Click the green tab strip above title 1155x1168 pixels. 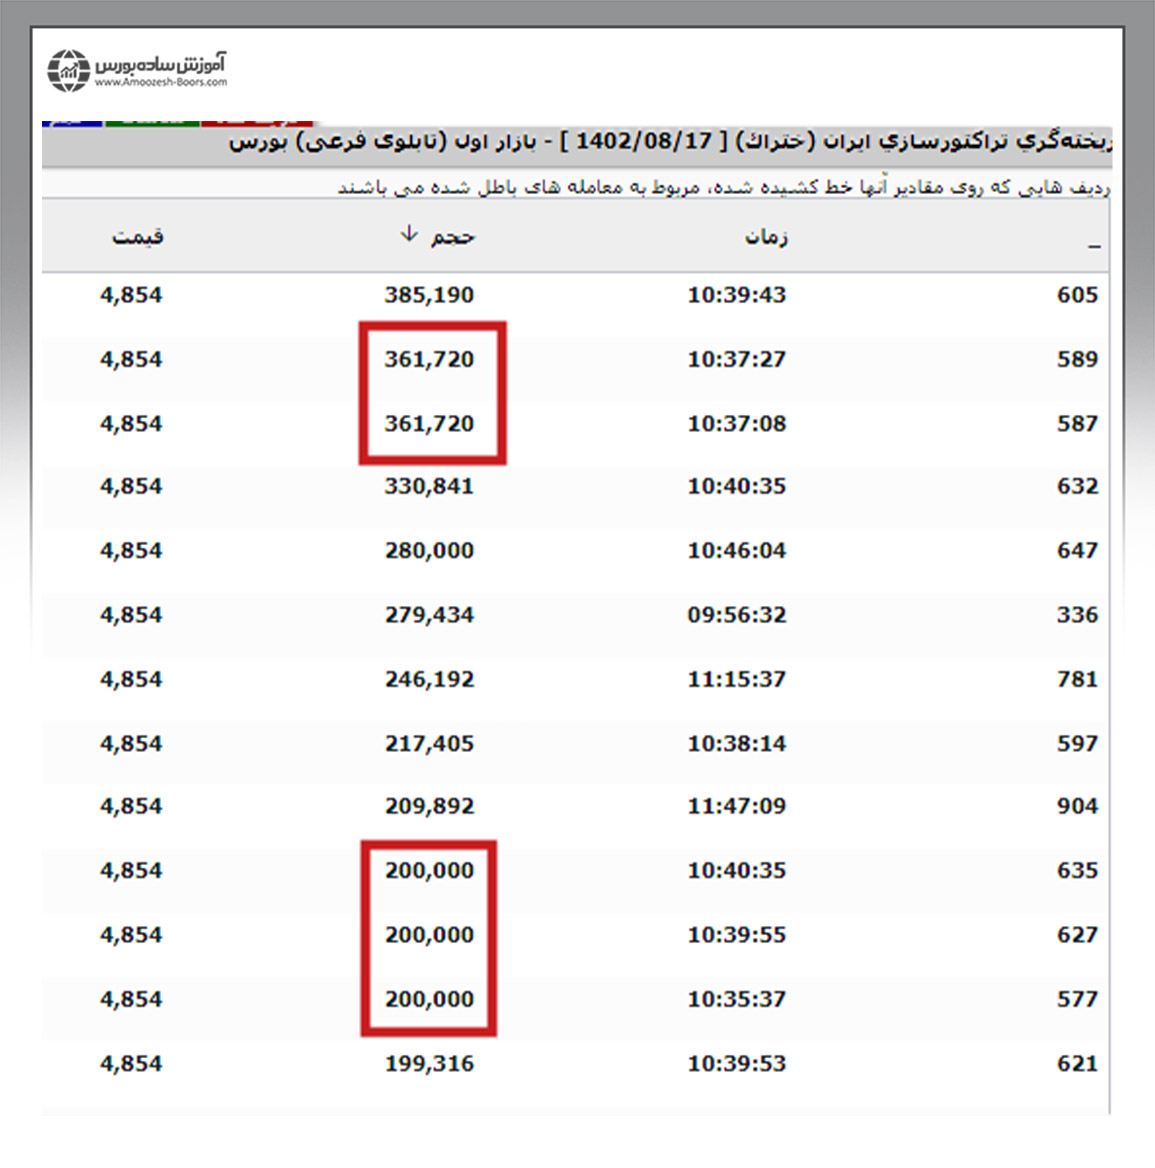click(x=152, y=122)
